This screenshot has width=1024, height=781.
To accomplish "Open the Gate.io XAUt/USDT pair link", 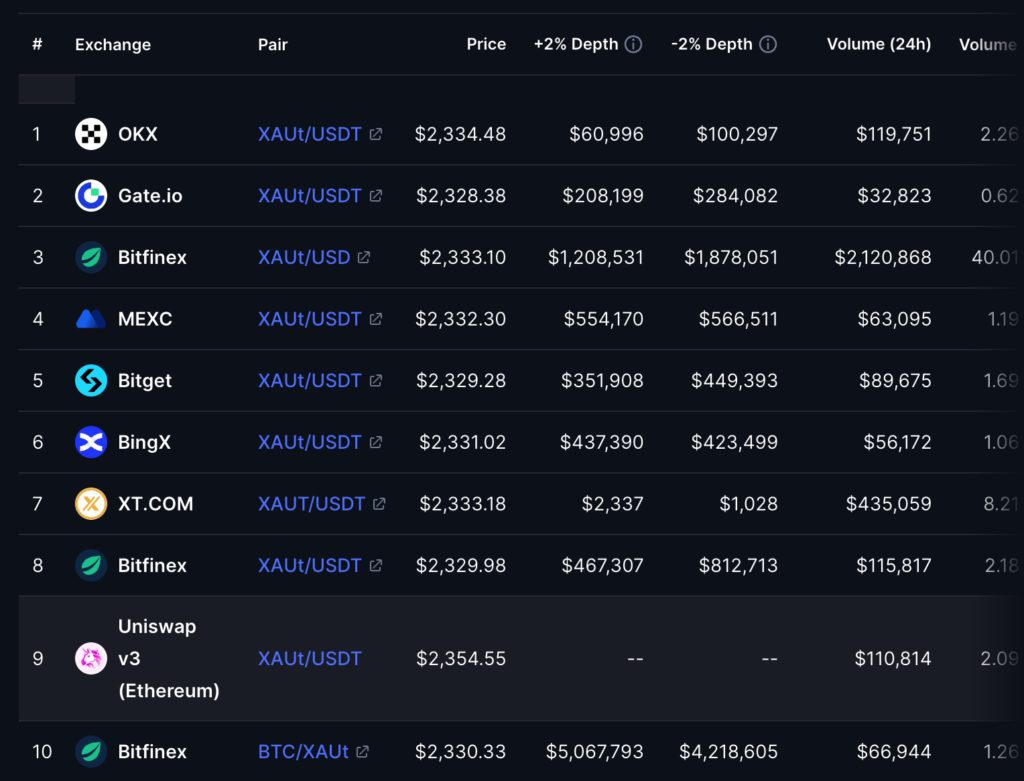I will pyautogui.click(x=309, y=196).
